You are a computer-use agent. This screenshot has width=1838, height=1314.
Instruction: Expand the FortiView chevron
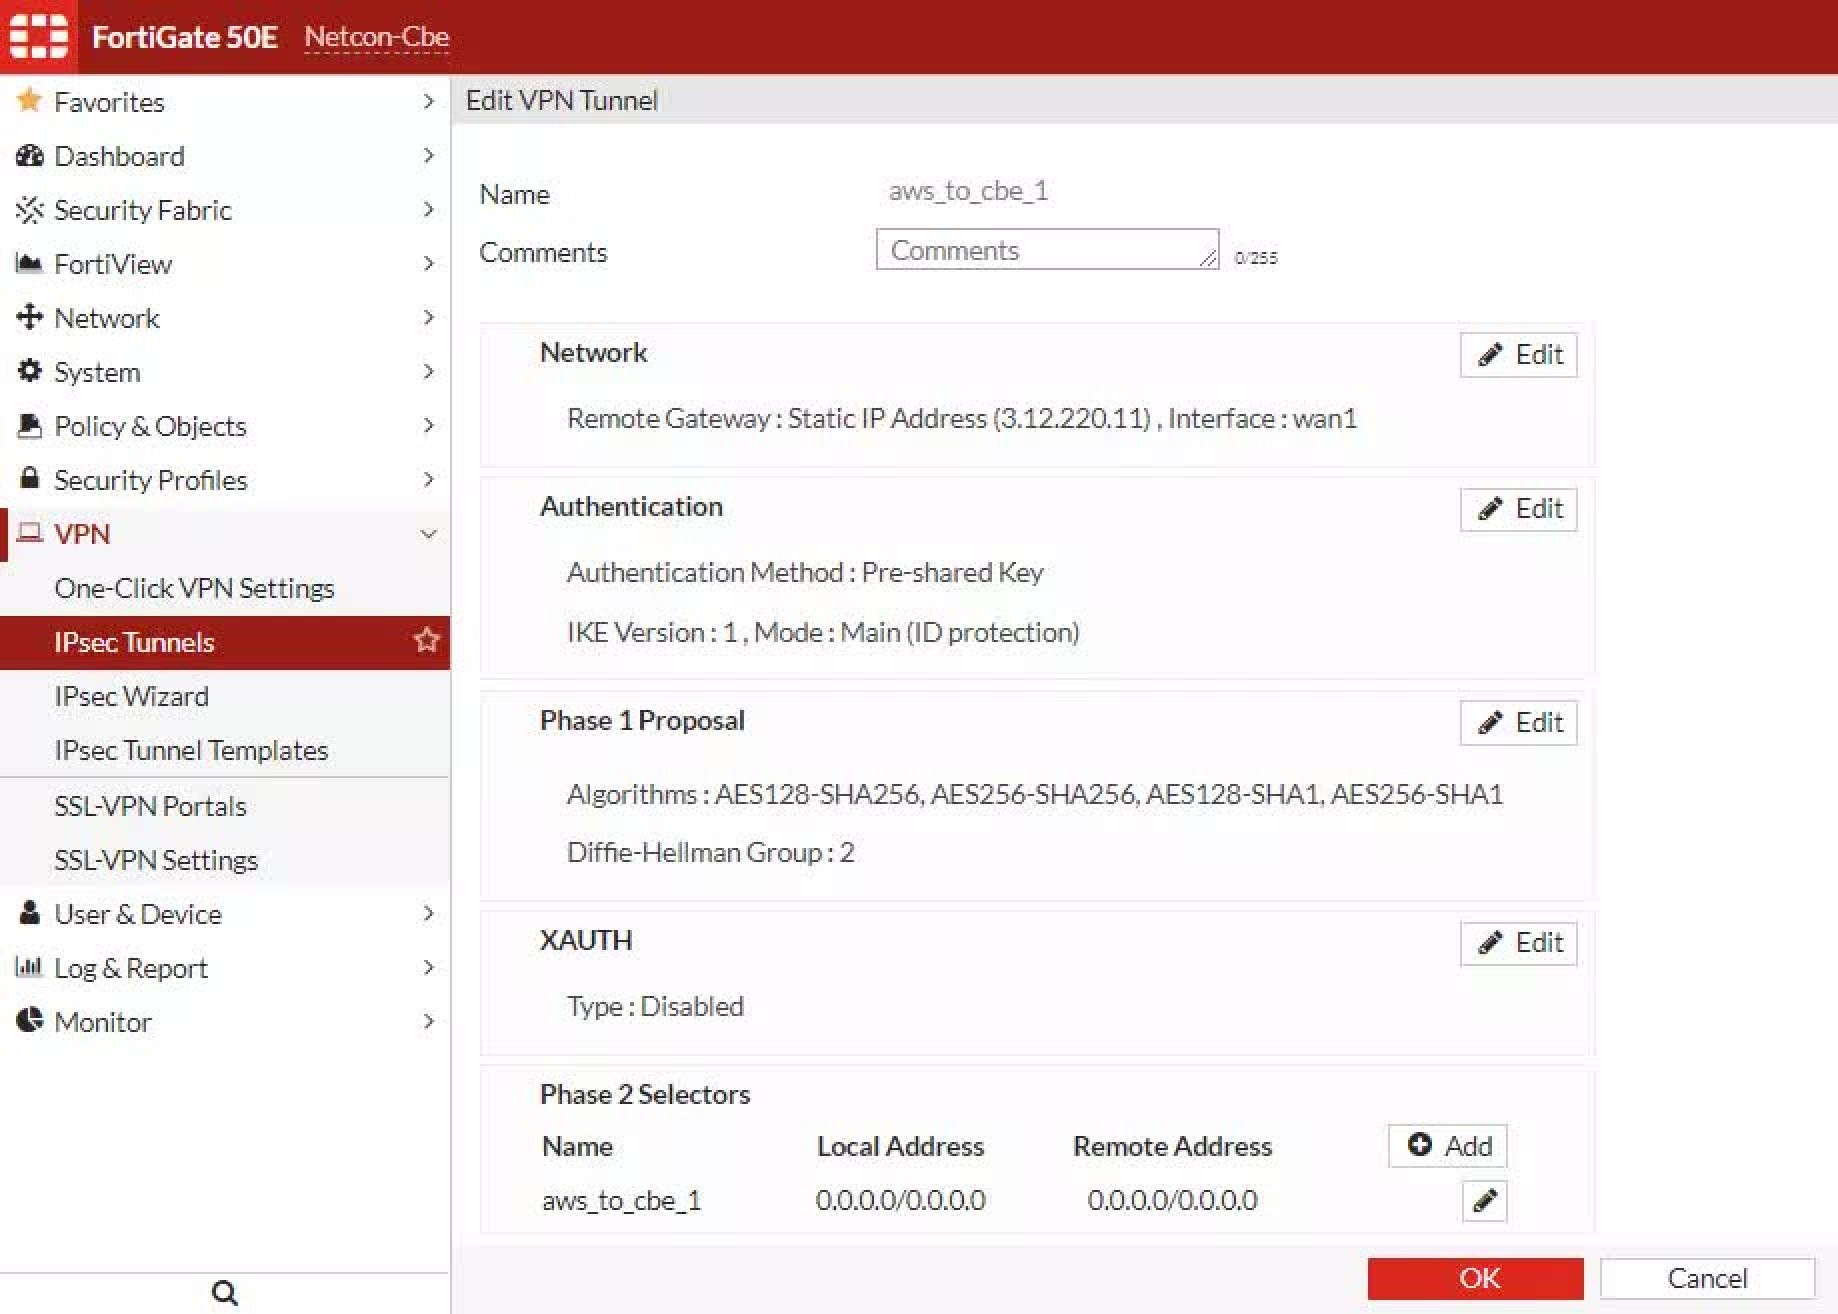428,263
